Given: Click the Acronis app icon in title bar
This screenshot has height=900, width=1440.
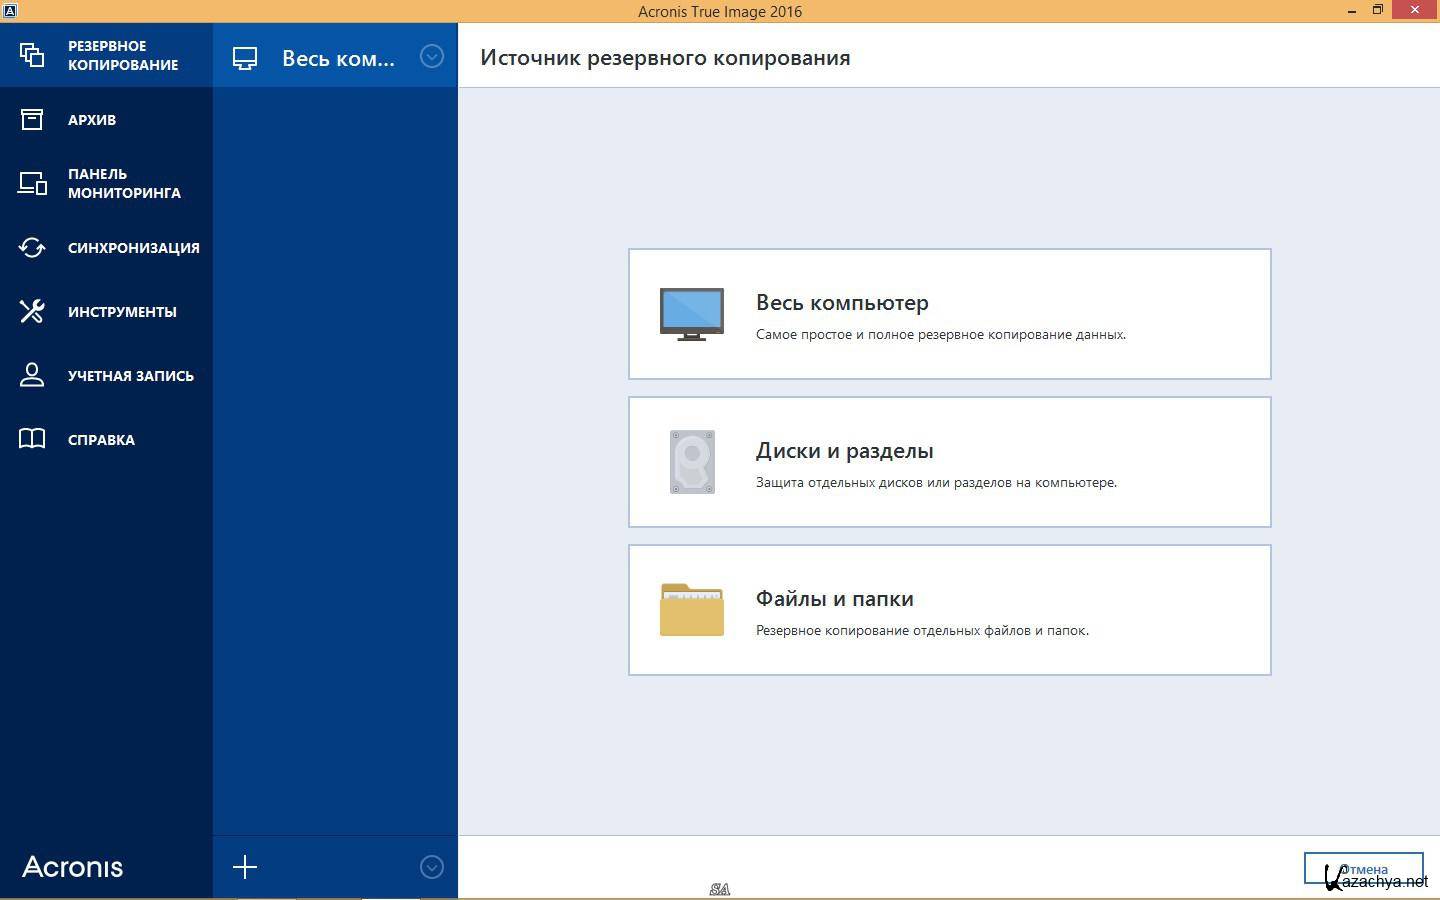Looking at the screenshot, I should (x=10, y=10).
